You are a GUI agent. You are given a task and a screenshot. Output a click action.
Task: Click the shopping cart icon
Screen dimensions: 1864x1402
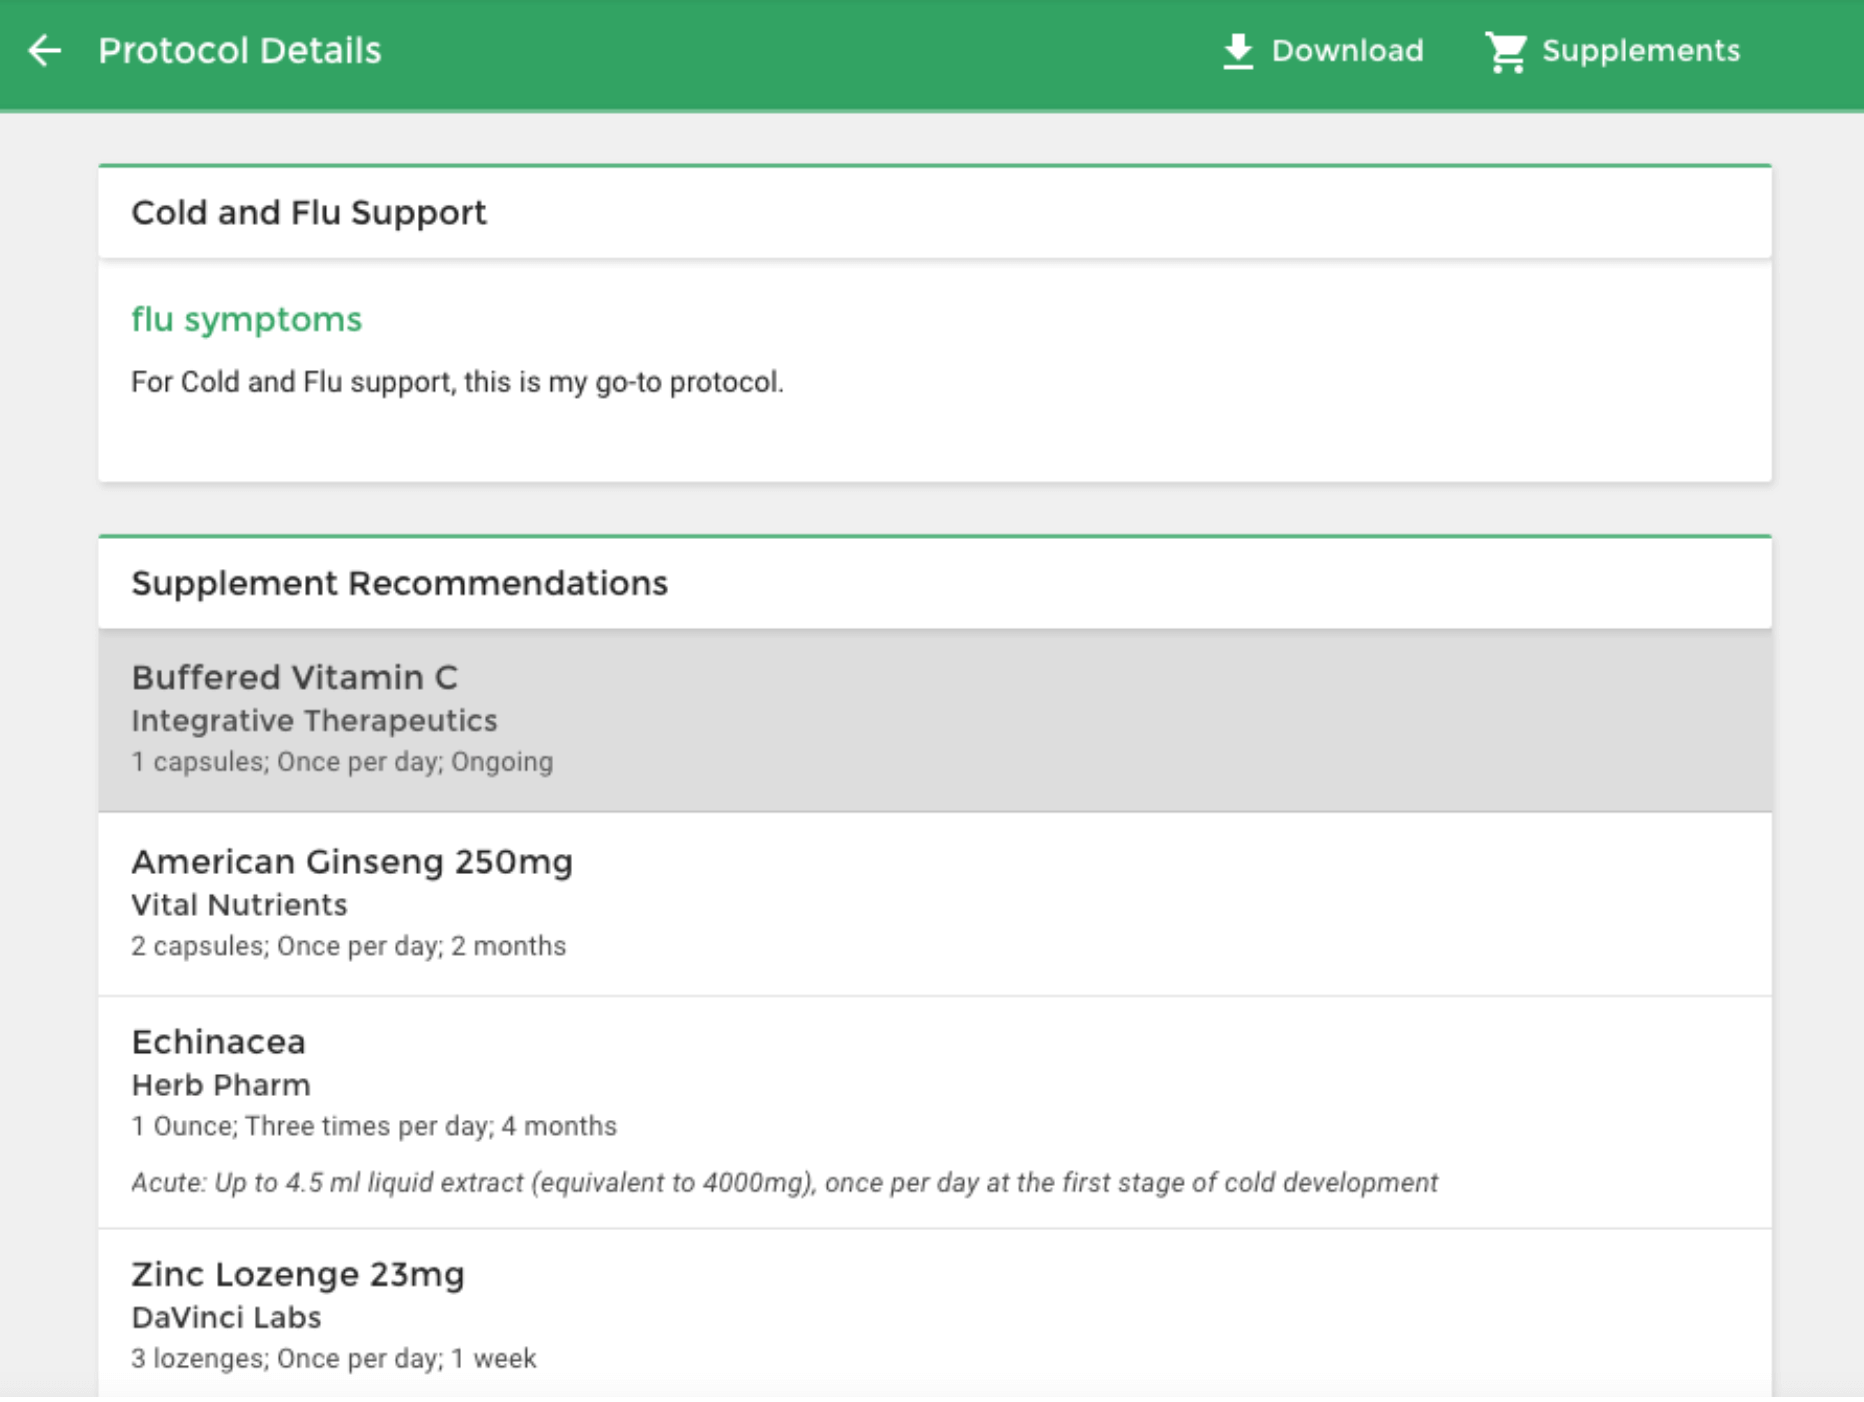click(1506, 52)
